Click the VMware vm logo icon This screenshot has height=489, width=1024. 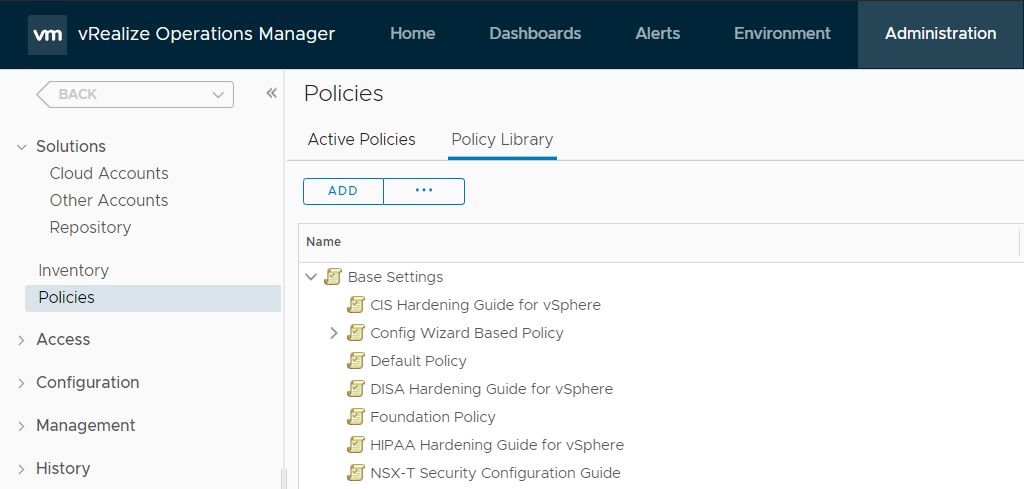coord(47,35)
